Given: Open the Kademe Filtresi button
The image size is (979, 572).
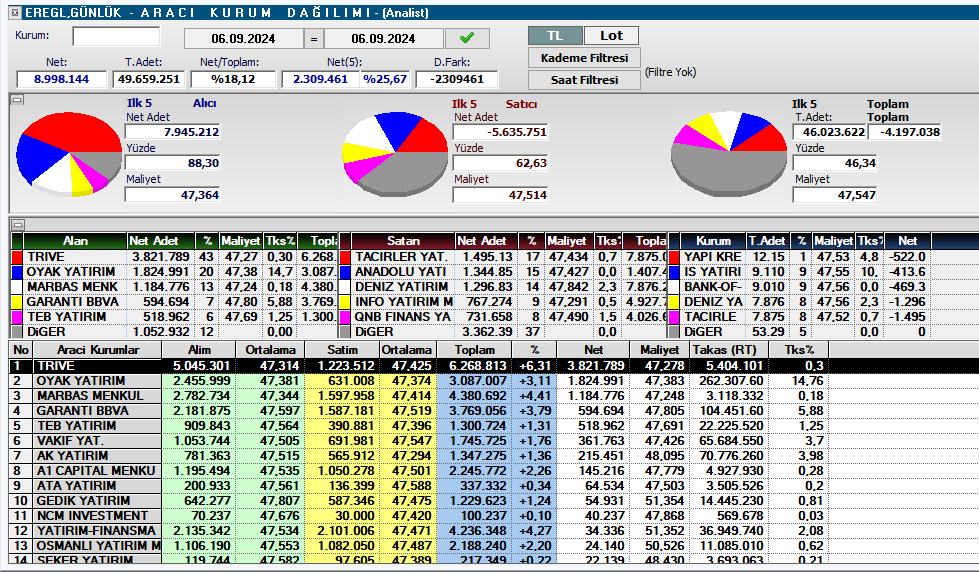Looking at the screenshot, I should click(x=584, y=58).
